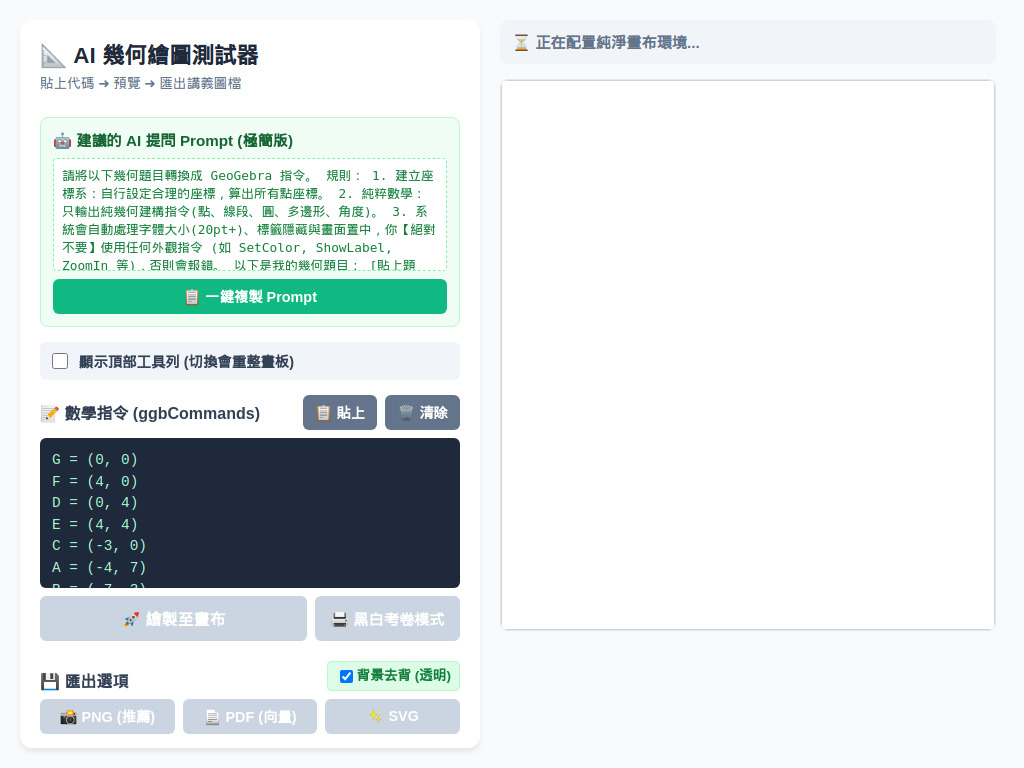
Task: Click the sparkle icon on SVG button
Action: [x=375, y=716]
